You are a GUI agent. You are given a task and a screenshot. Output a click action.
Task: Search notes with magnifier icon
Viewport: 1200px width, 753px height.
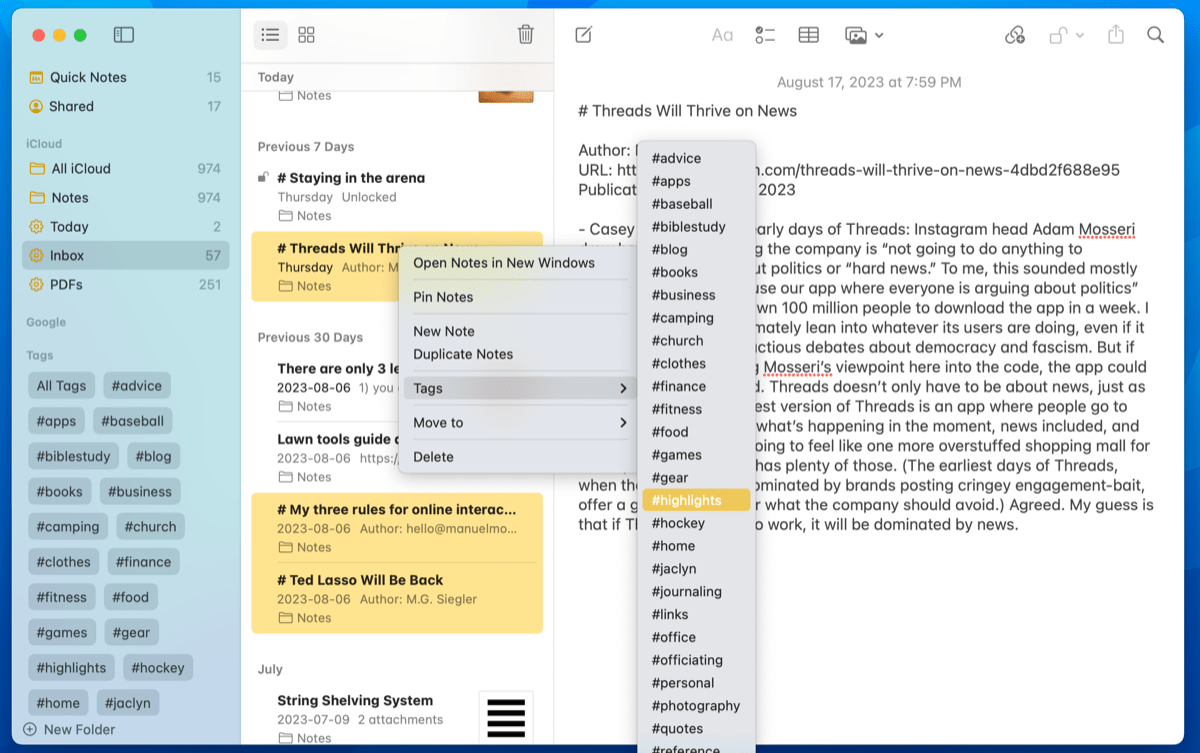pos(1156,35)
